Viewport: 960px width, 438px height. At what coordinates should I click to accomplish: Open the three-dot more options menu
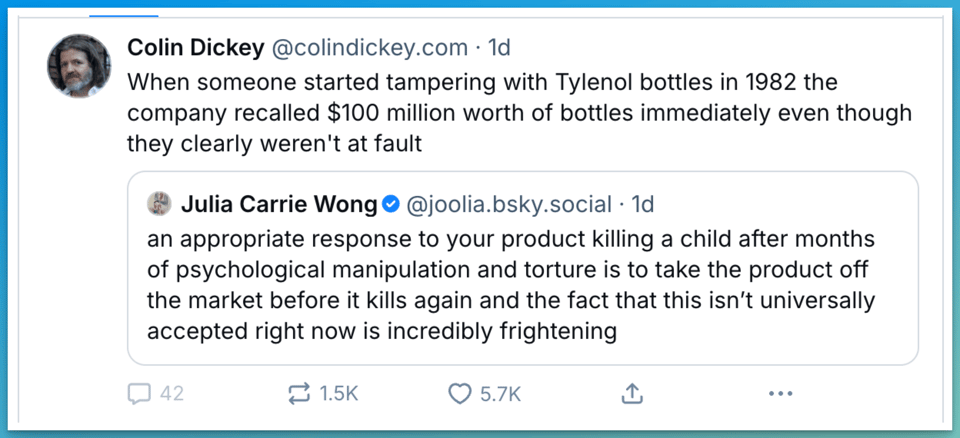[x=781, y=394]
